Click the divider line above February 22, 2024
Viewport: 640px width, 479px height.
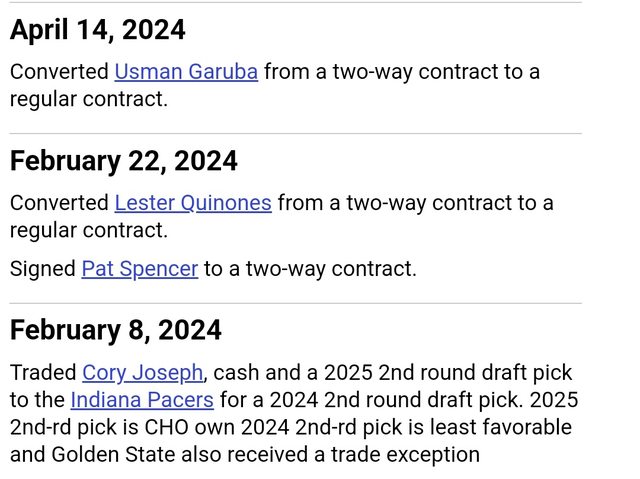[x=295, y=134]
